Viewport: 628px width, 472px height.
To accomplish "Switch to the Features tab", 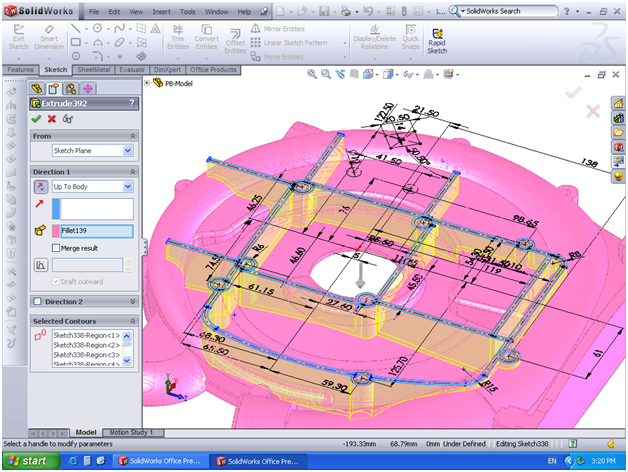I will [x=20, y=70].
